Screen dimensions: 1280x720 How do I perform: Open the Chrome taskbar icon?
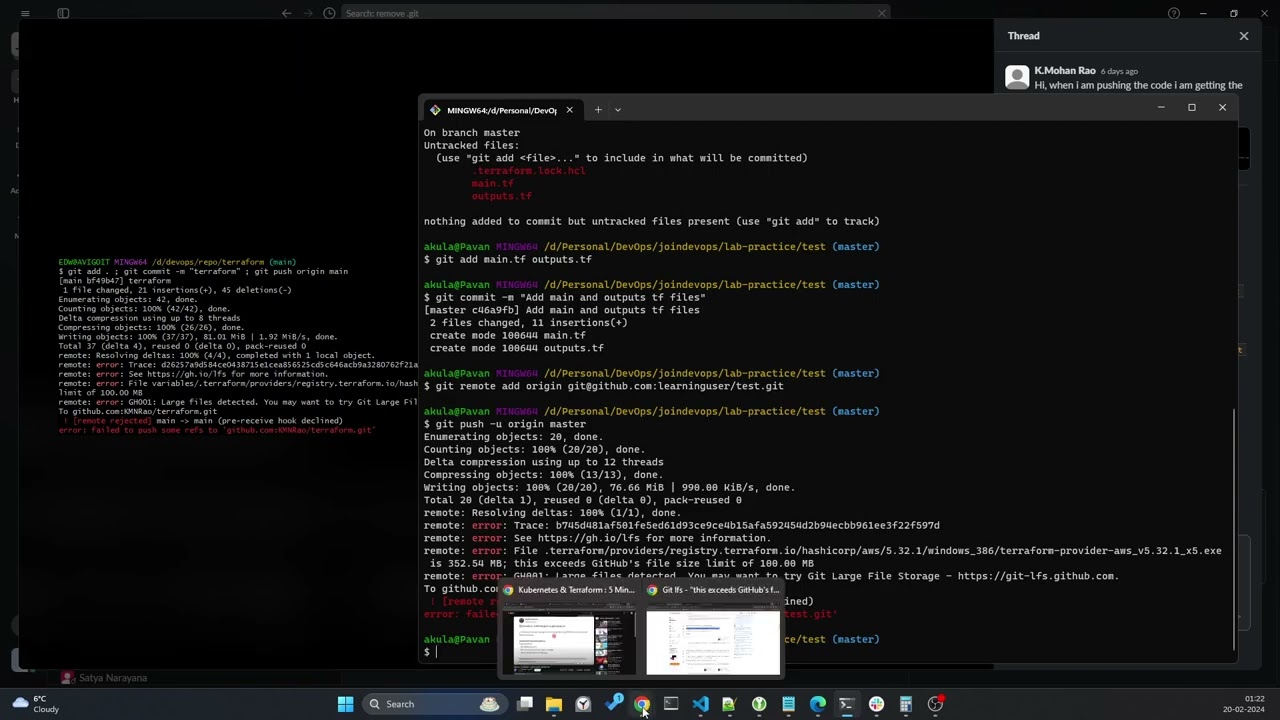[642, 704]
